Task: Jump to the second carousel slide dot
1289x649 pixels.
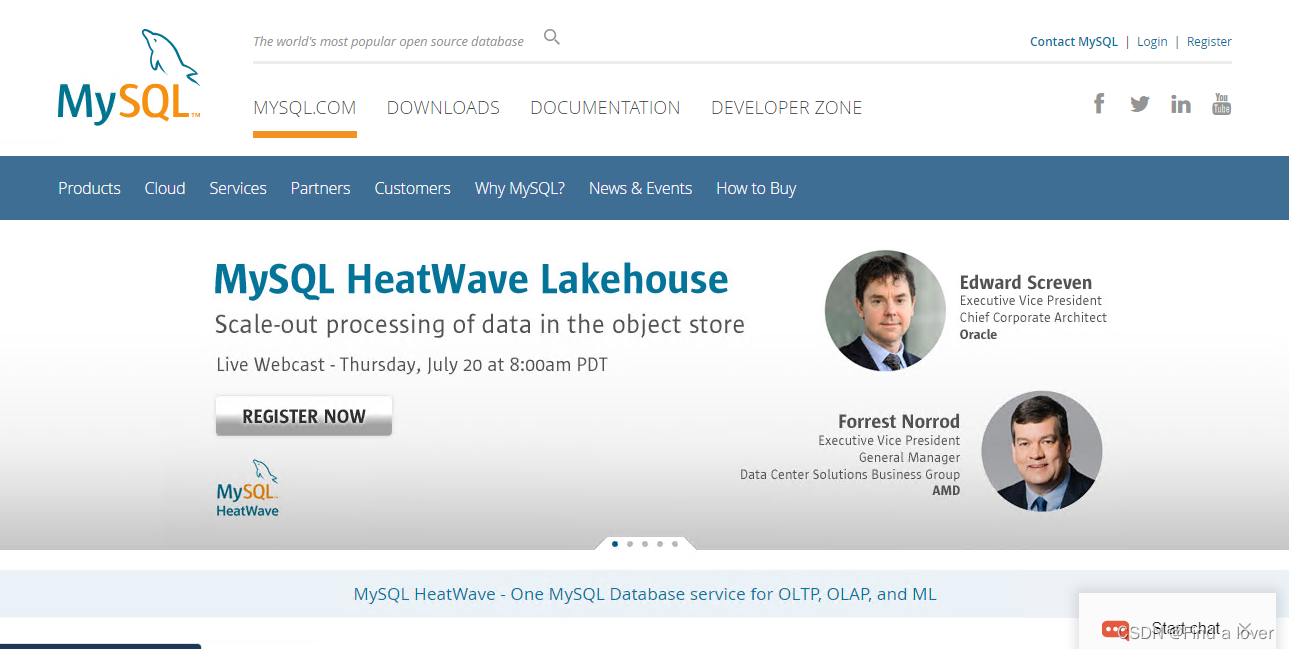Action: (630, 544)
